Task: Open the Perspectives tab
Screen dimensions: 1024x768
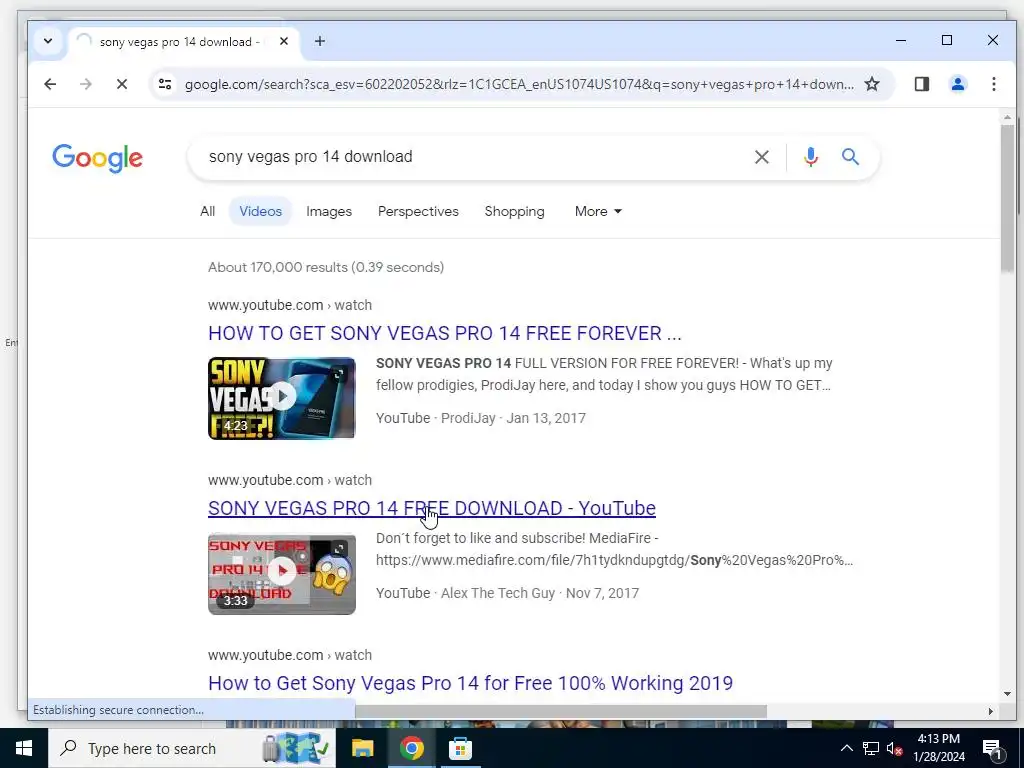Action: [418, 212]
